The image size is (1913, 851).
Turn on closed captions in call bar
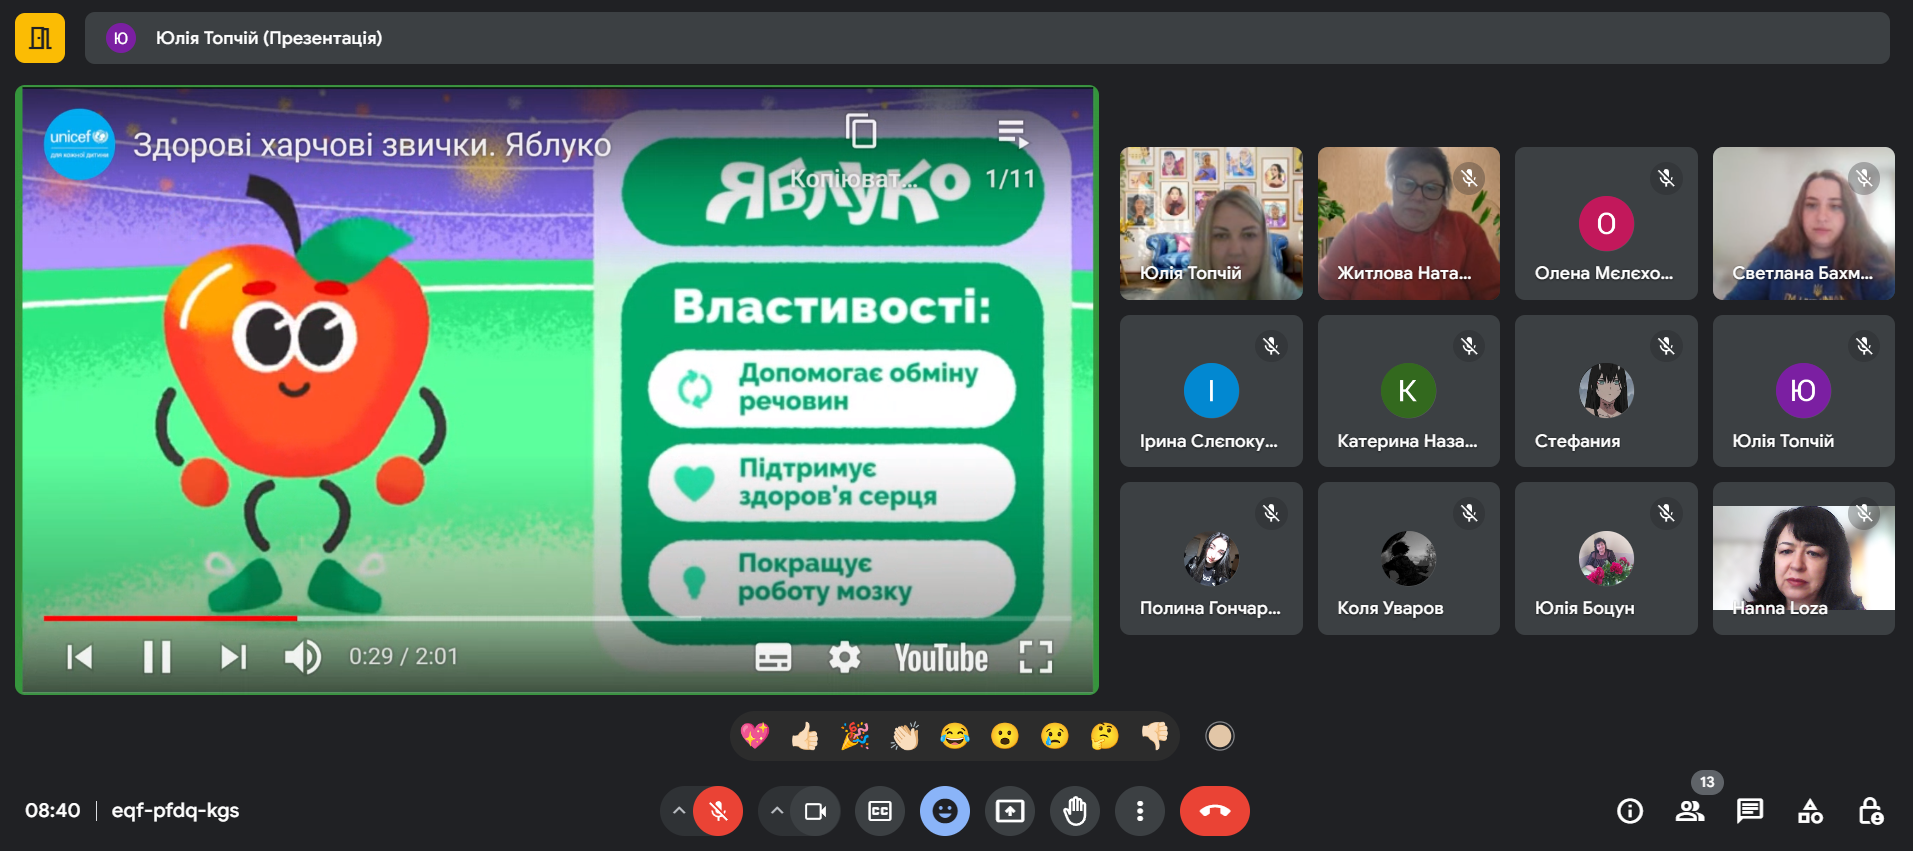(880, 811)
